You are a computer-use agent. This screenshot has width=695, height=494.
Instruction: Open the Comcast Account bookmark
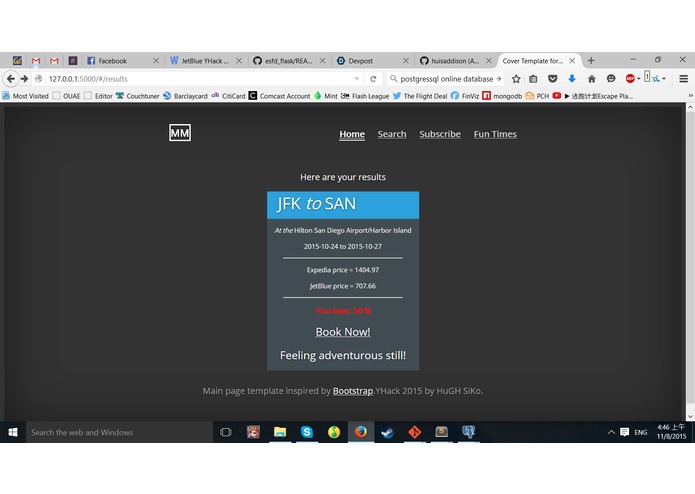[280, 96]
